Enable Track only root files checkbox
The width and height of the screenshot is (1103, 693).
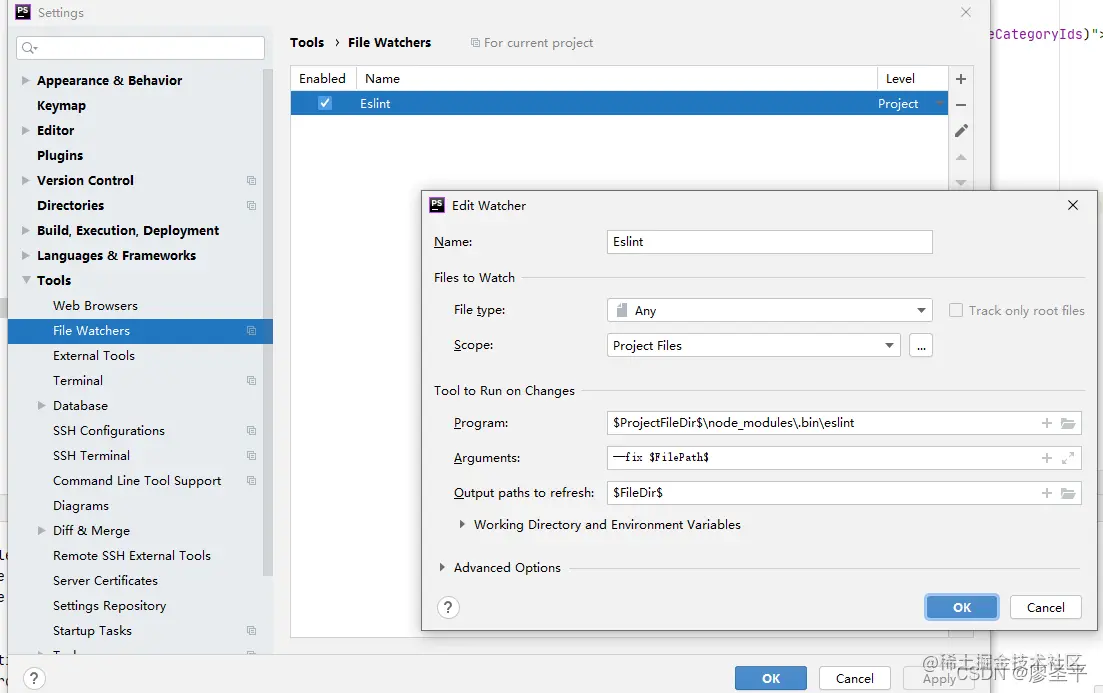coord(956,310)
